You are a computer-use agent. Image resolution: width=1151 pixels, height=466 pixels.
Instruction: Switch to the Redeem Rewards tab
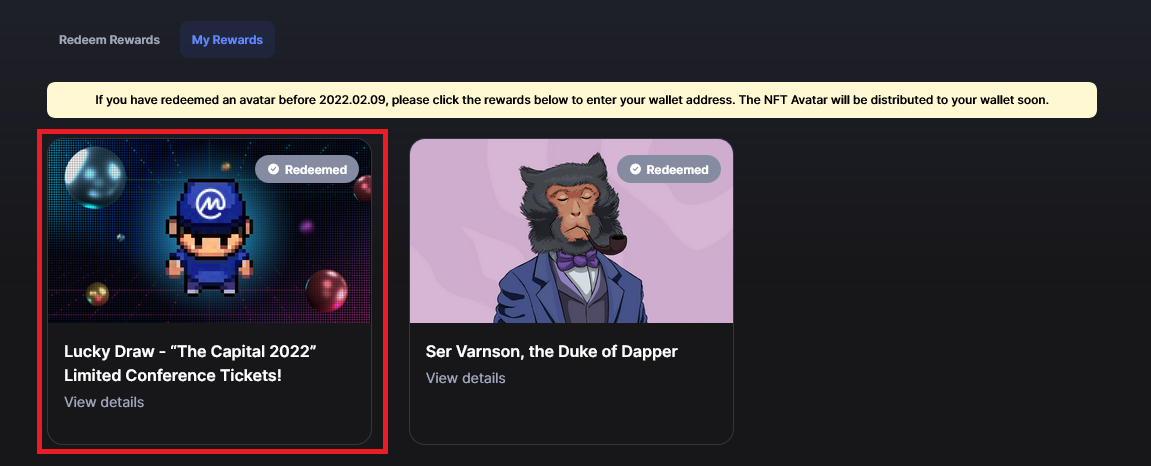tap(109, 40)
